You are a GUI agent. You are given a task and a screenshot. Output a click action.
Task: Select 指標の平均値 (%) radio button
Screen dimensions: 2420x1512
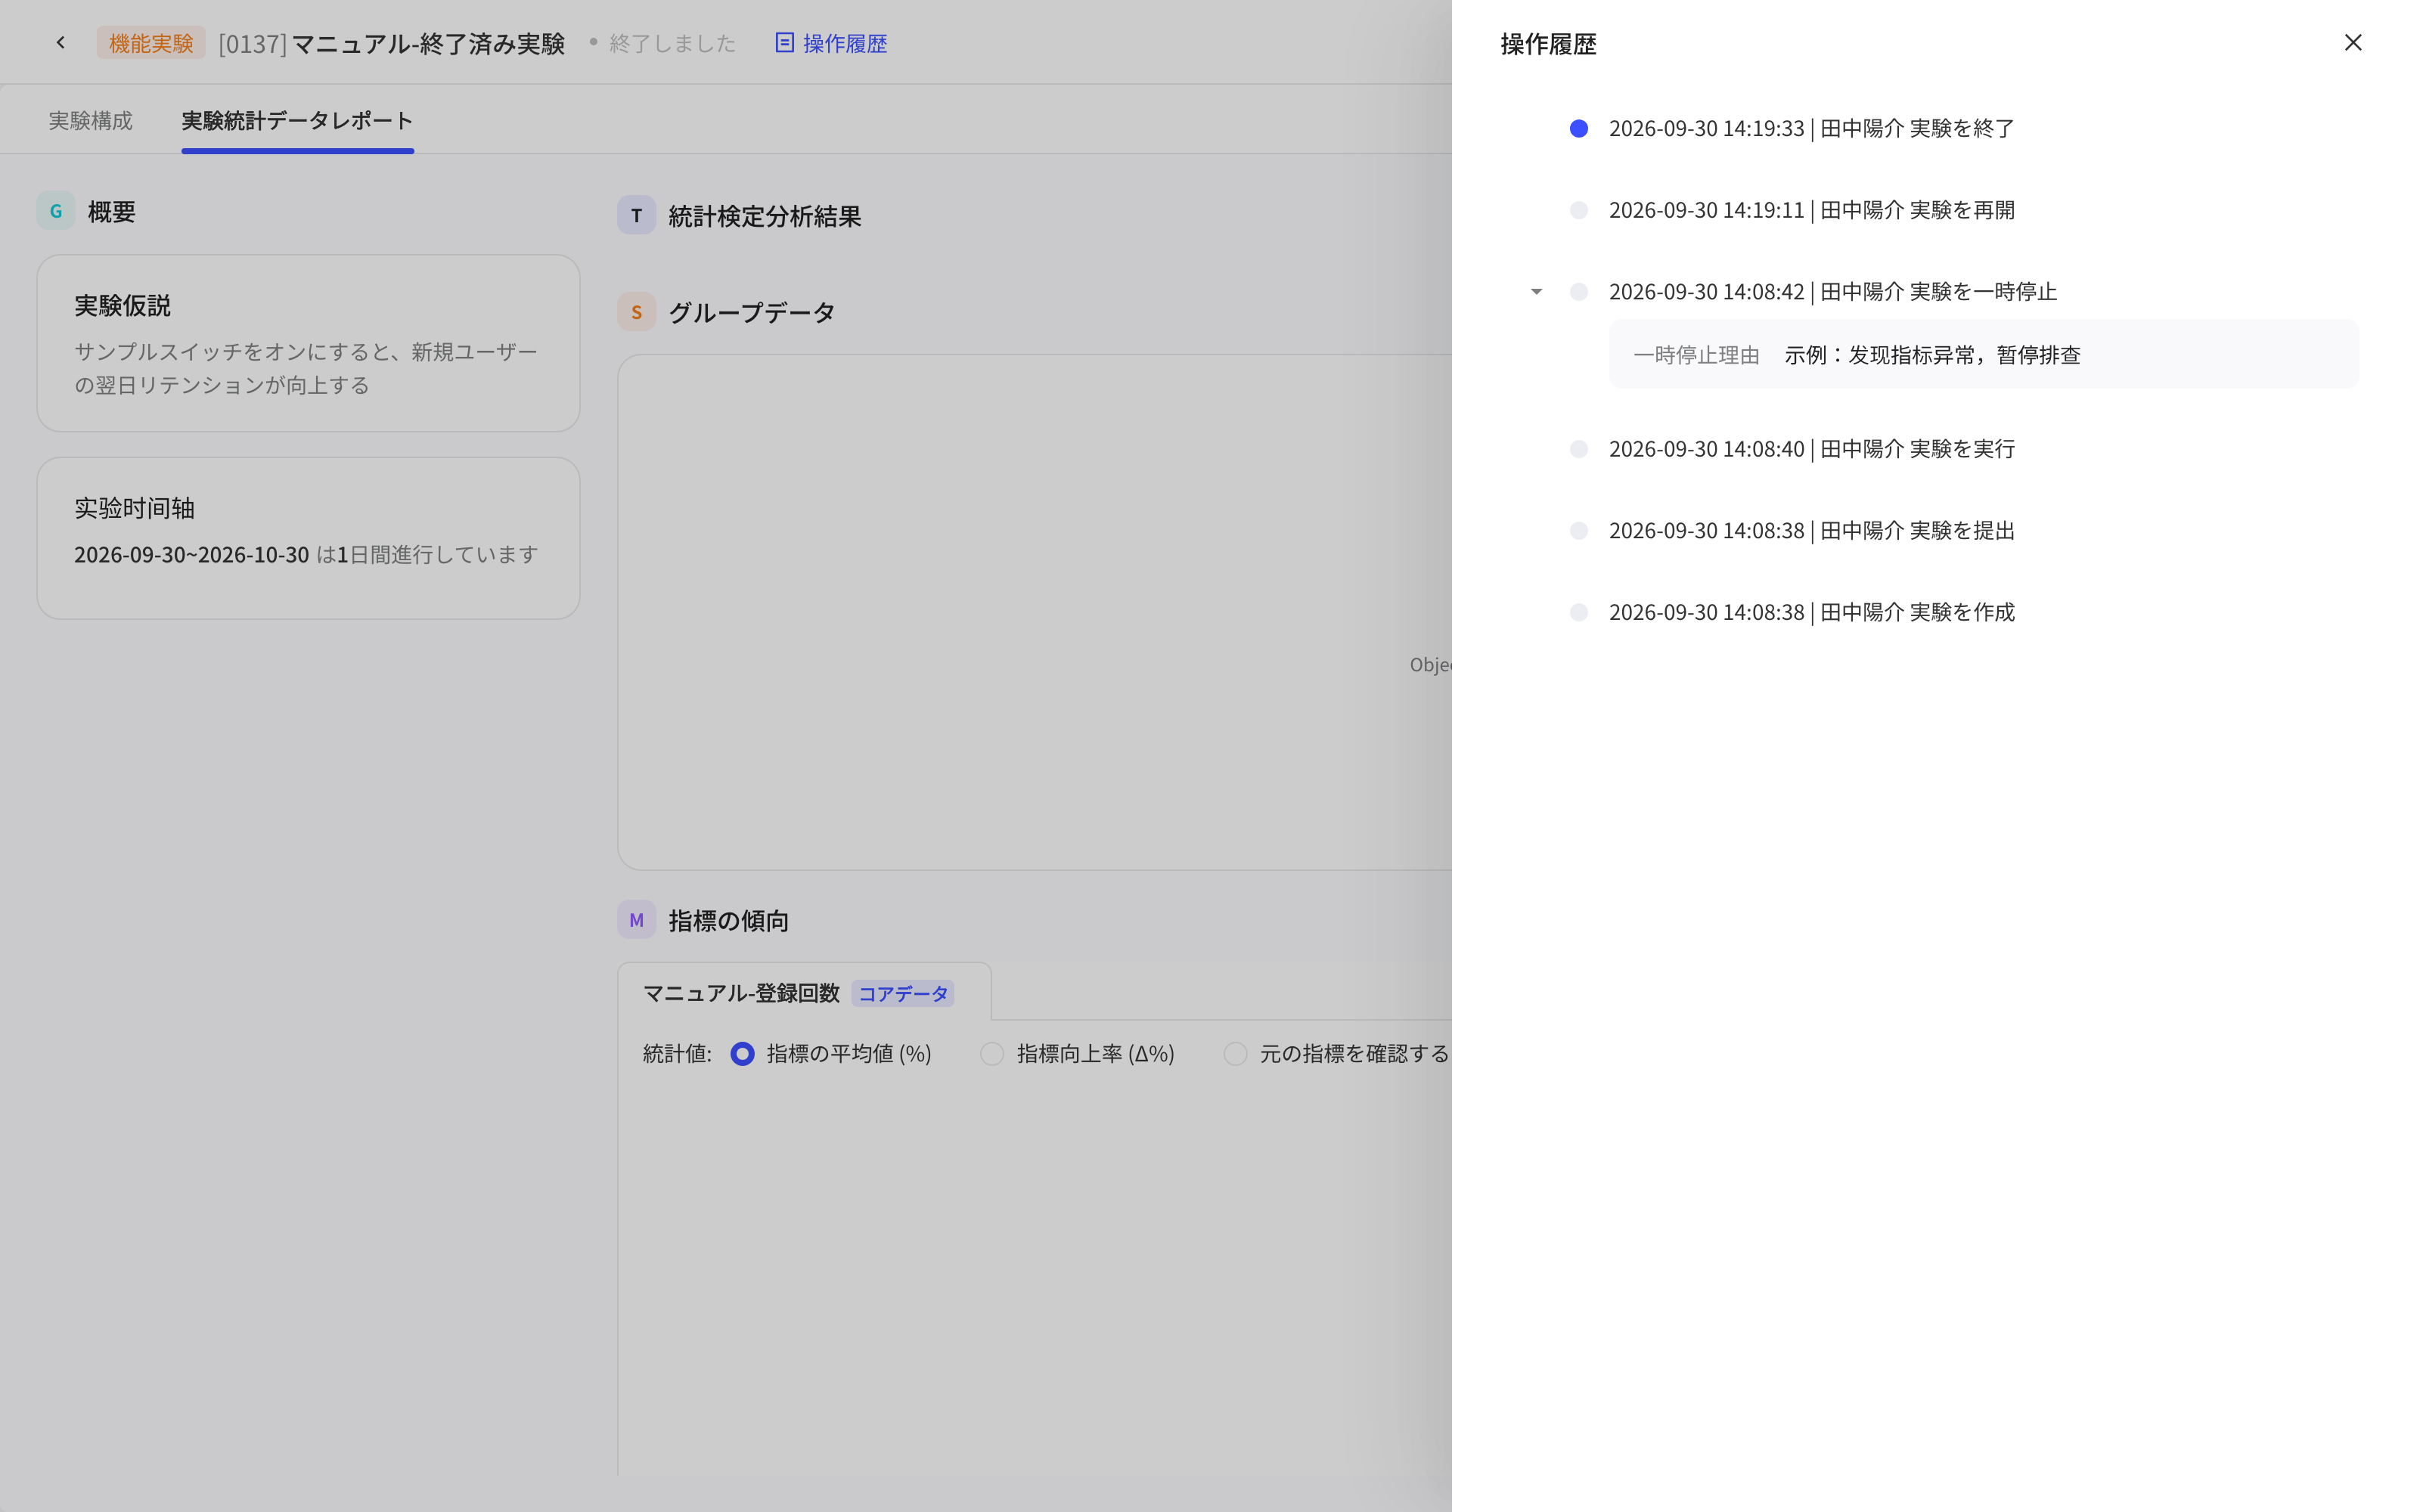742,1054
